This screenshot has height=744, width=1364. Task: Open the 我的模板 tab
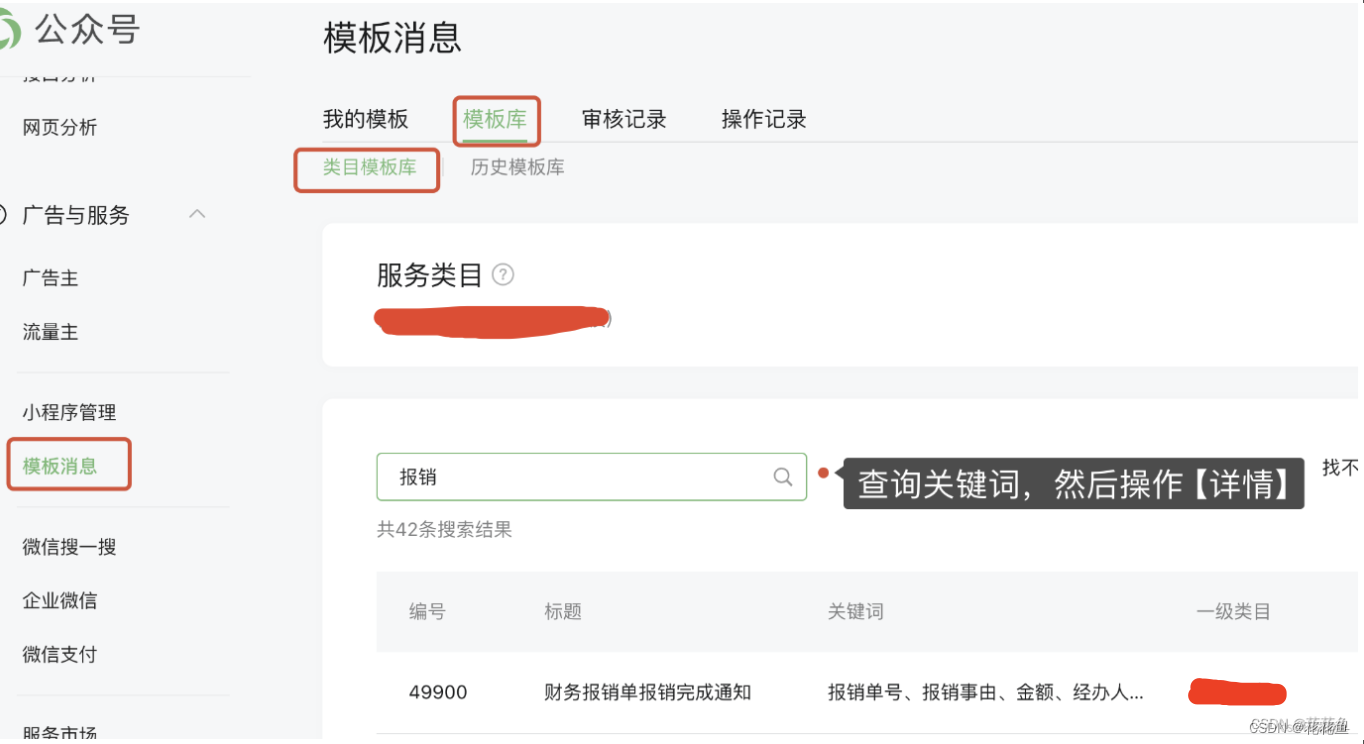(x=365, y=119)
